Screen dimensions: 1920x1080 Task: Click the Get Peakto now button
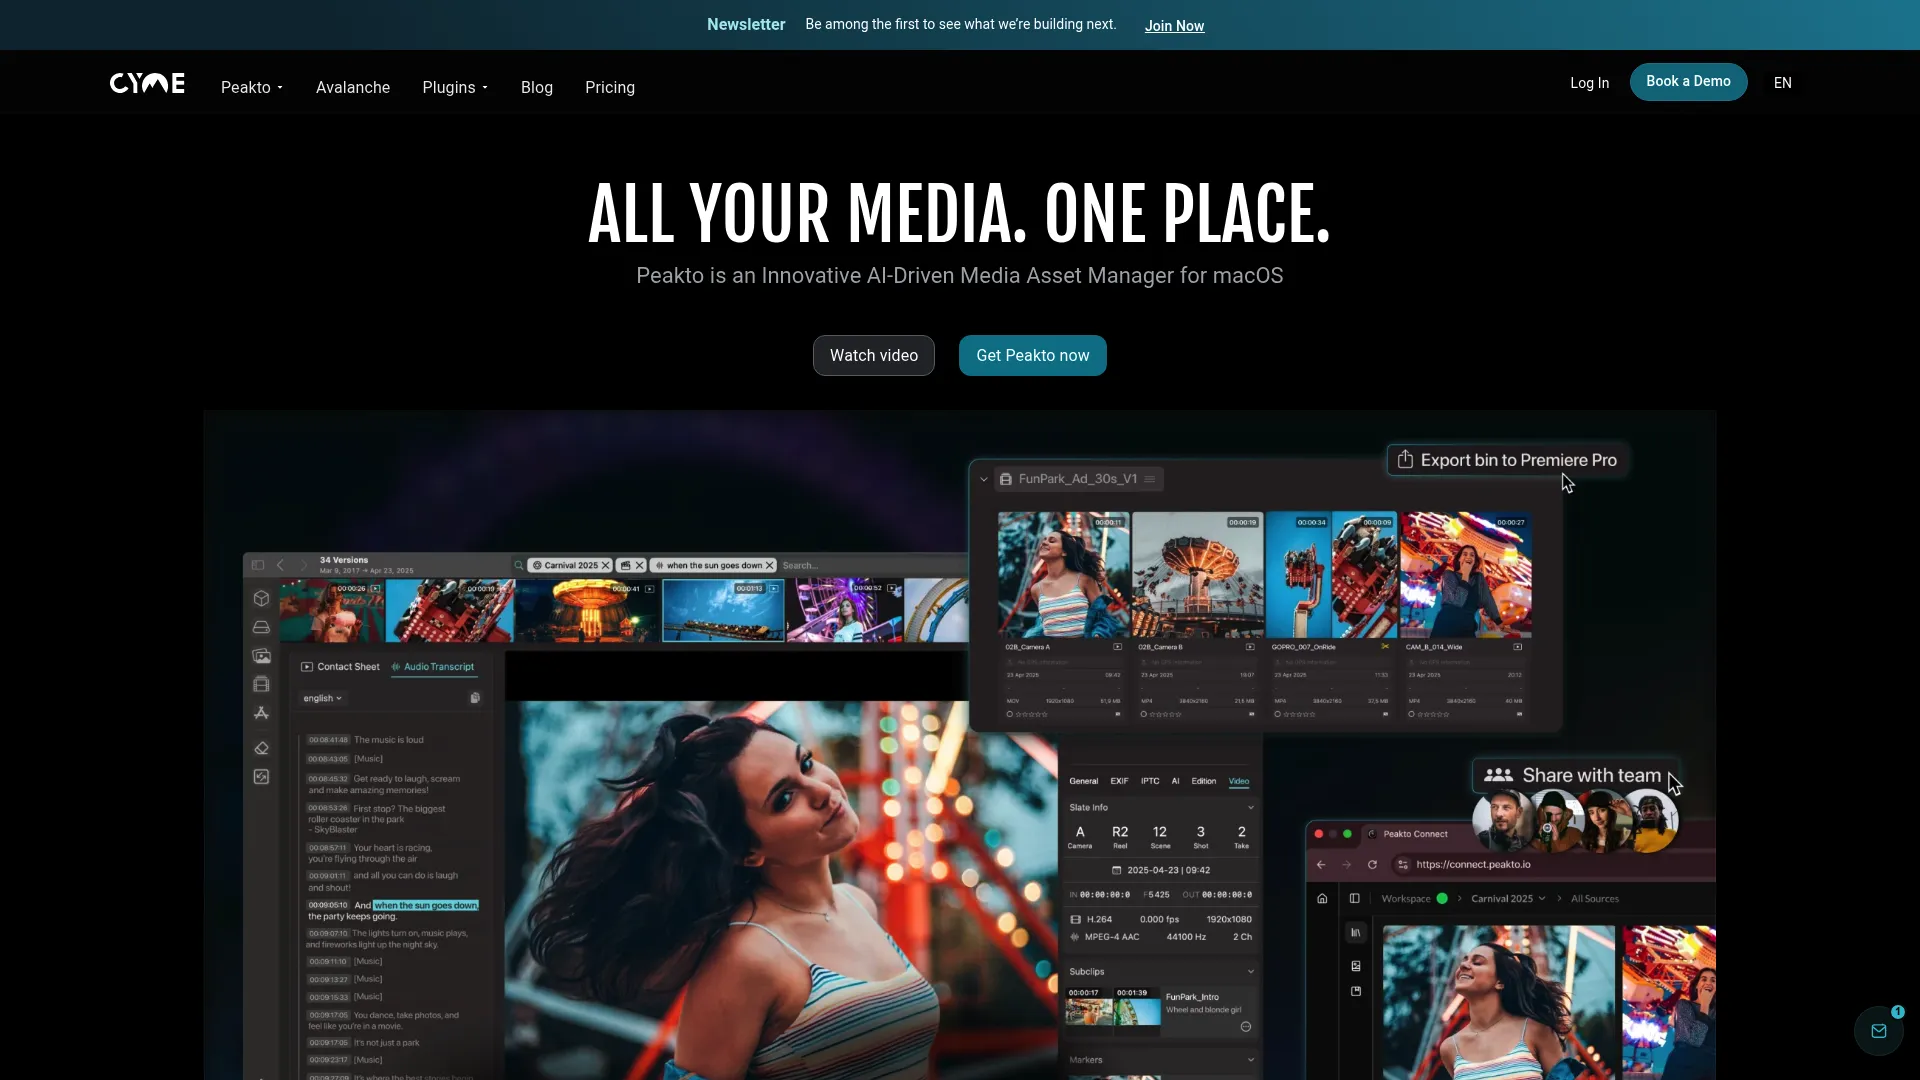(x=1033, y=355)
